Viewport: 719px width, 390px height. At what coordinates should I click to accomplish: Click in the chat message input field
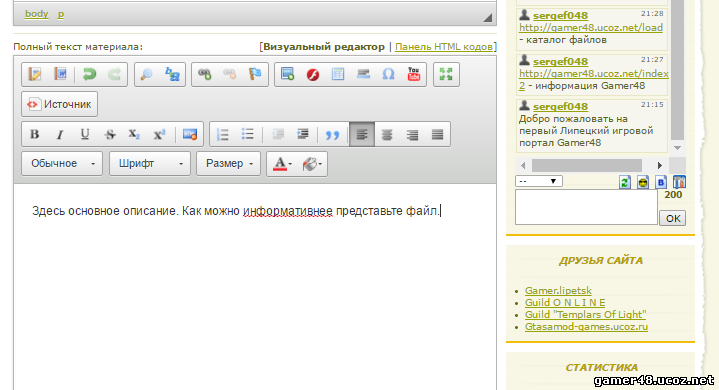tap(586, 207)
